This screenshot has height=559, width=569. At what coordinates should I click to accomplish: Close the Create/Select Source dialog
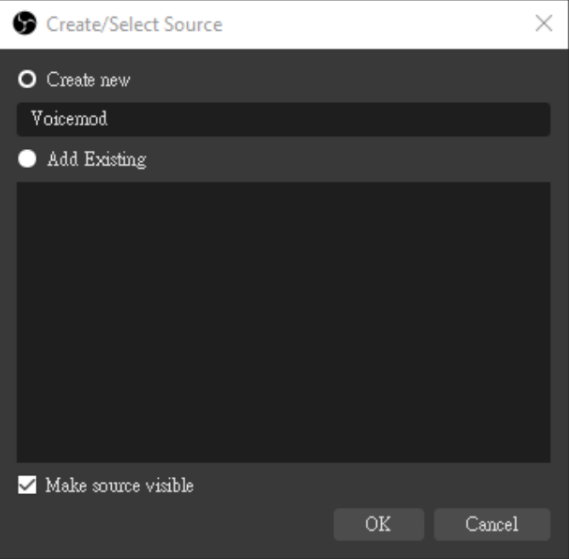[544, 24]
